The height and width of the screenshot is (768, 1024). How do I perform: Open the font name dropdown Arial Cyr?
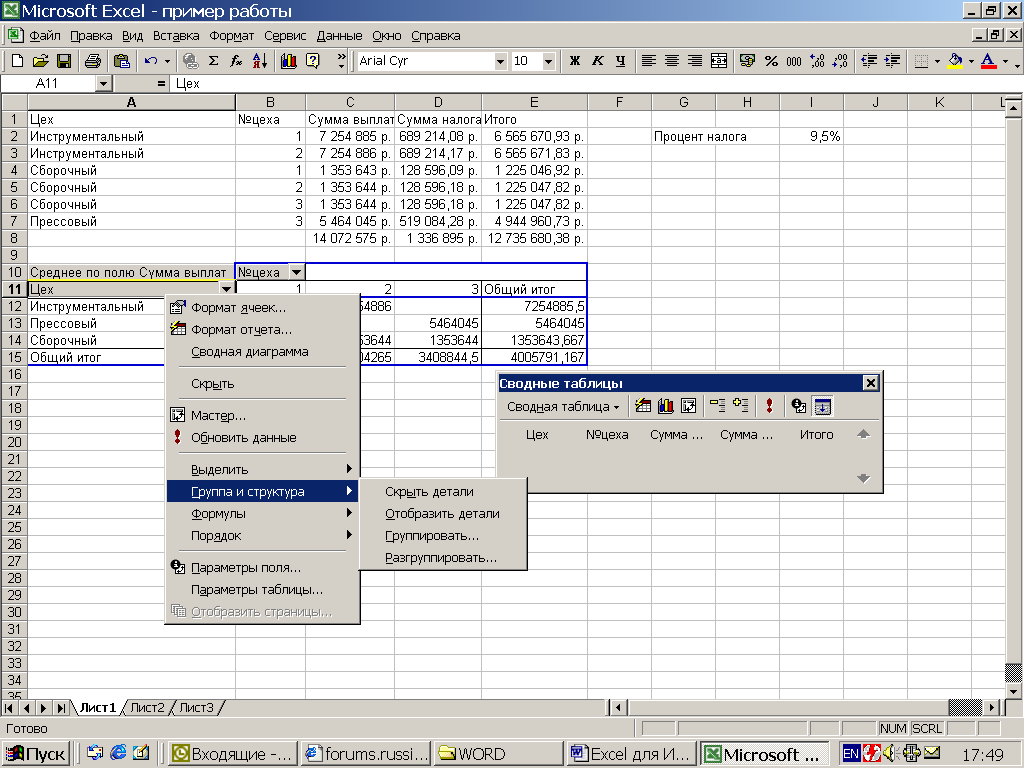[500, 61]
